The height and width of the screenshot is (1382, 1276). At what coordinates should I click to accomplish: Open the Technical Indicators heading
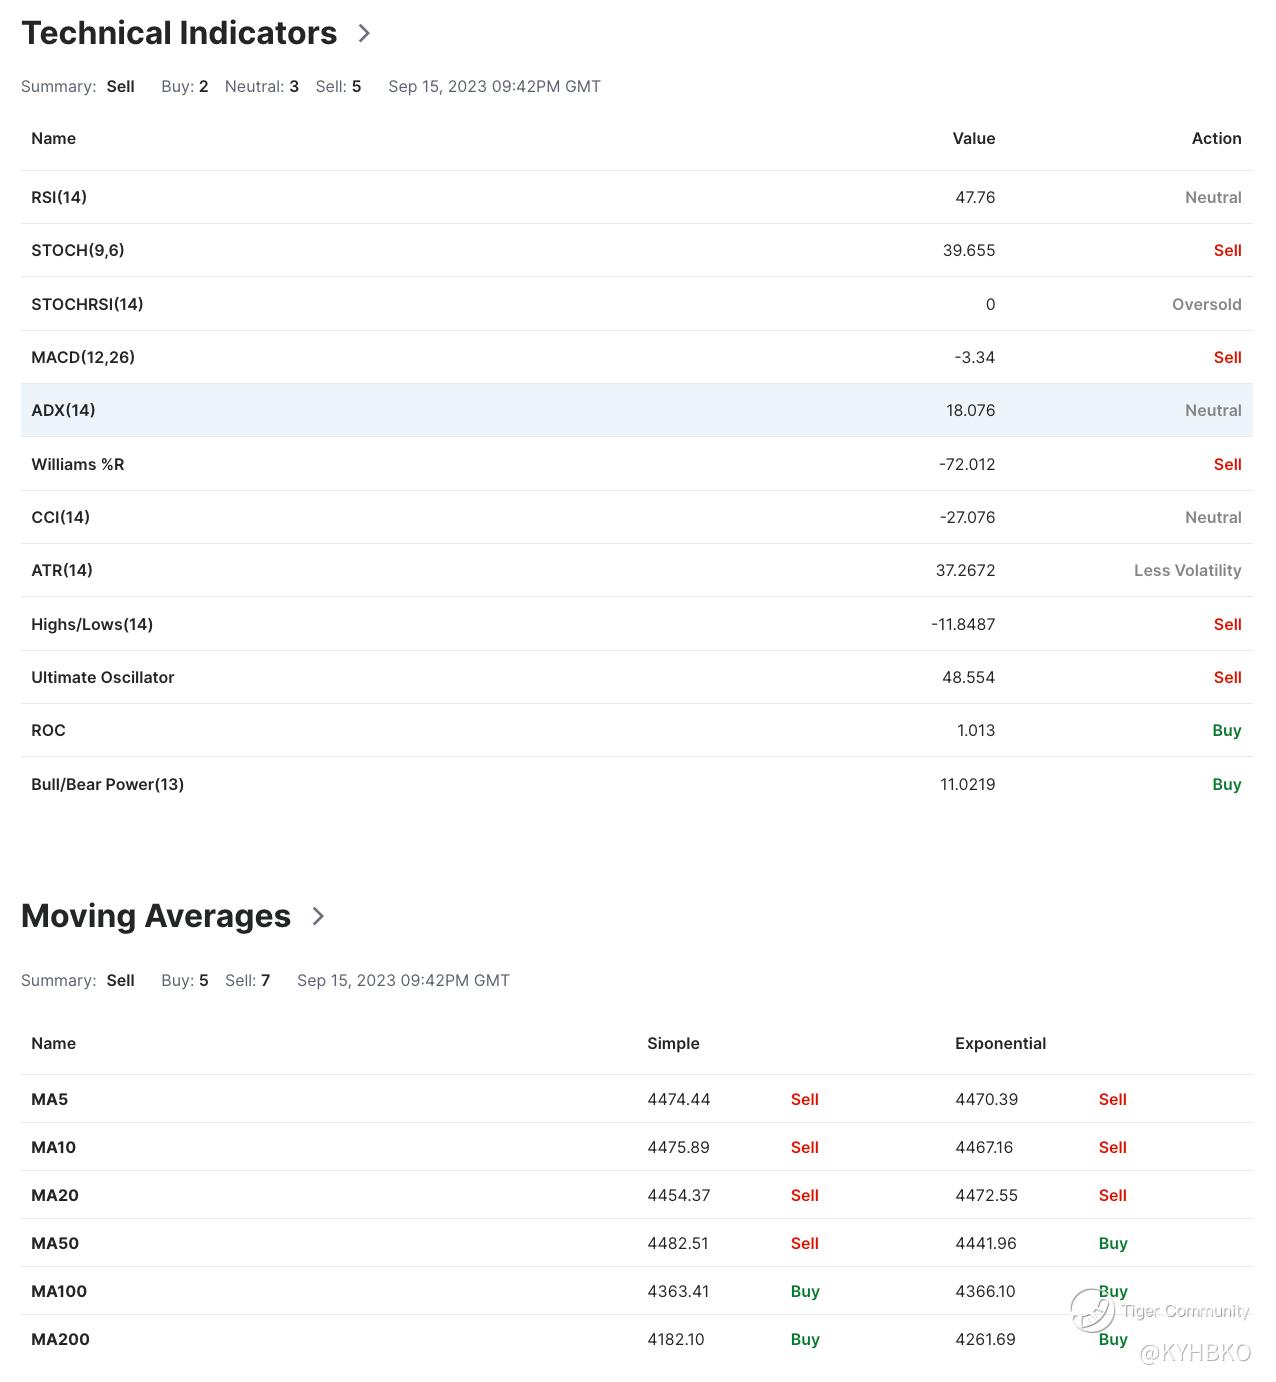click(x=179, y=33)
